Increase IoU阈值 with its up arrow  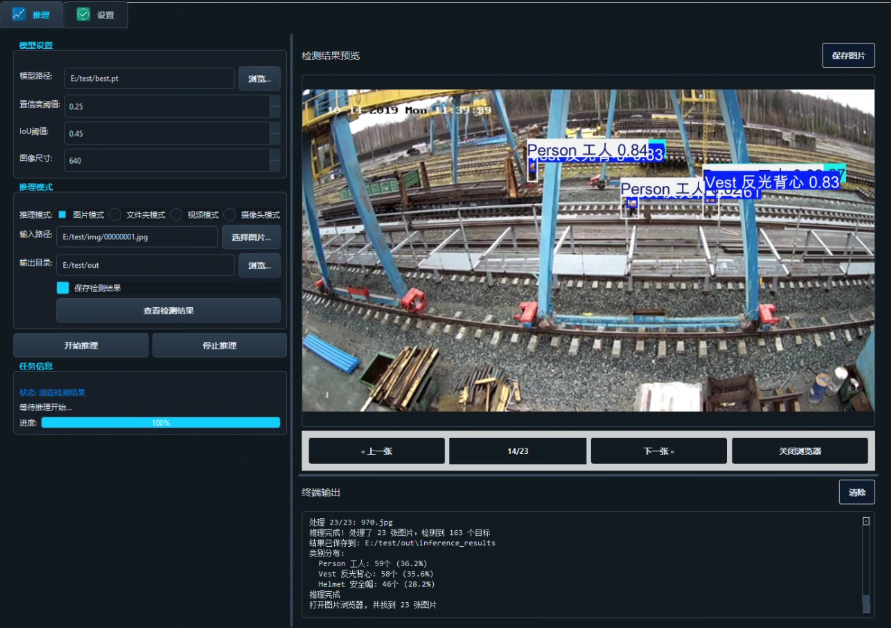[x=275, y=128]
